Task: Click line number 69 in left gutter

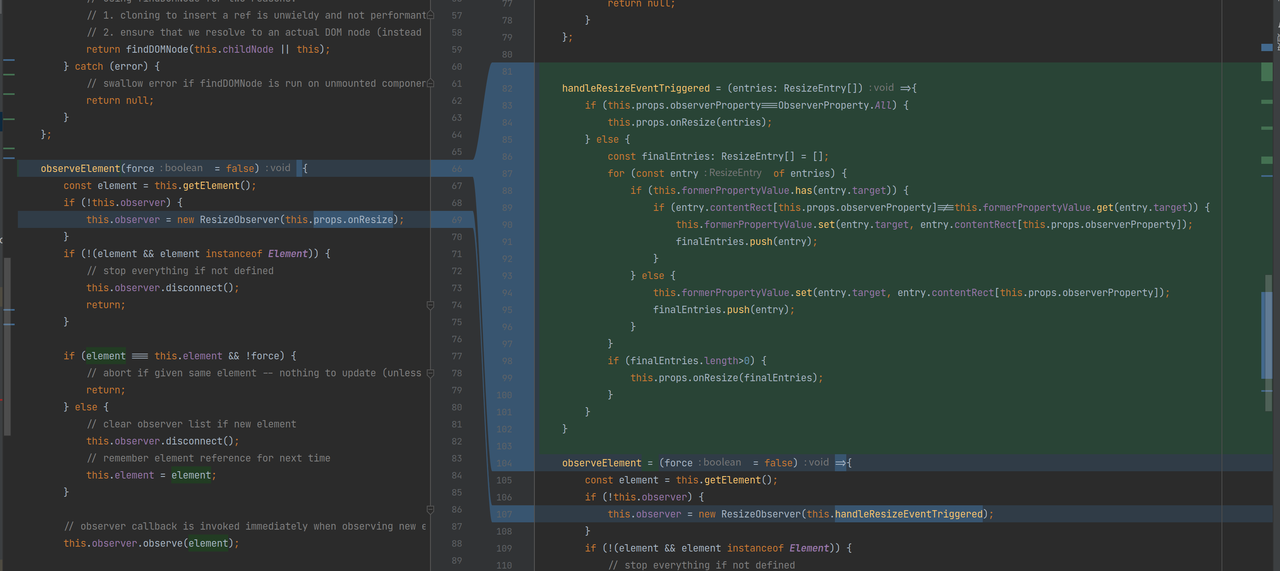Action: coord(456,219)
